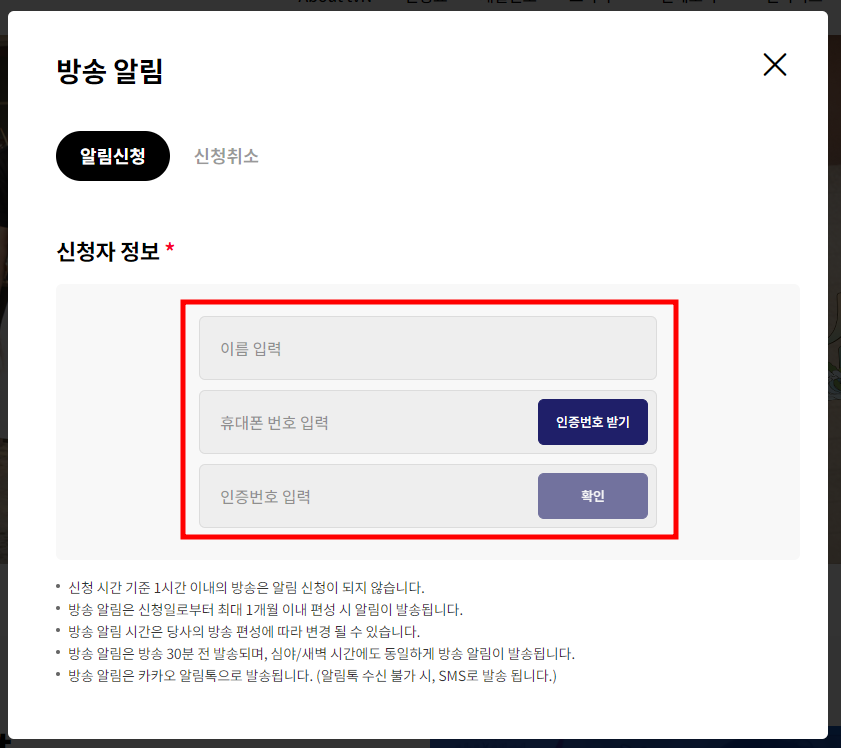Select the 방송 알림 dialog title
Screen dimensions: 841x748
pos(109,71)
